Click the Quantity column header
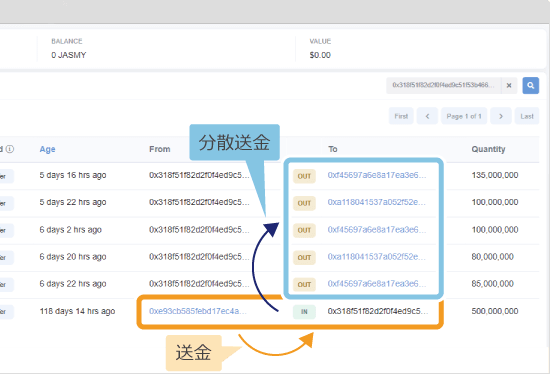The image size is (550, 374). point(488,149)
